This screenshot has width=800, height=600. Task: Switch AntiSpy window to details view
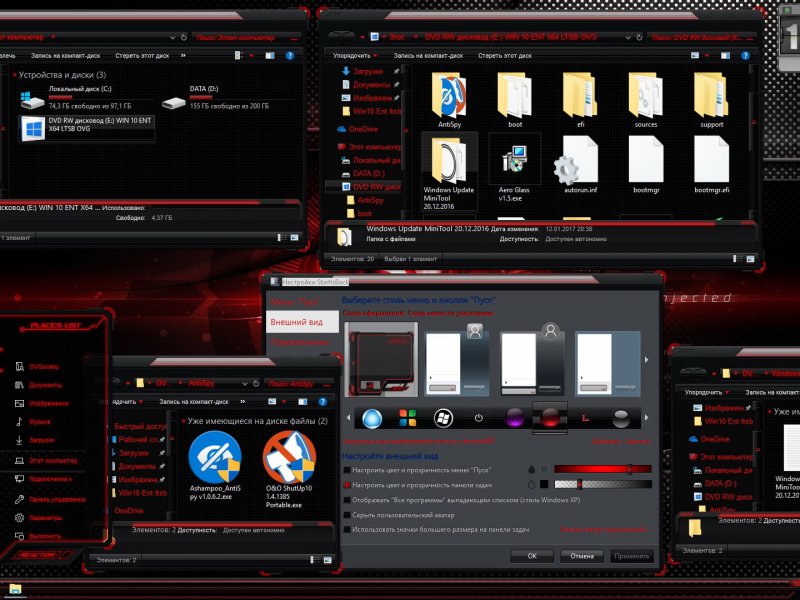click(315, 560)
